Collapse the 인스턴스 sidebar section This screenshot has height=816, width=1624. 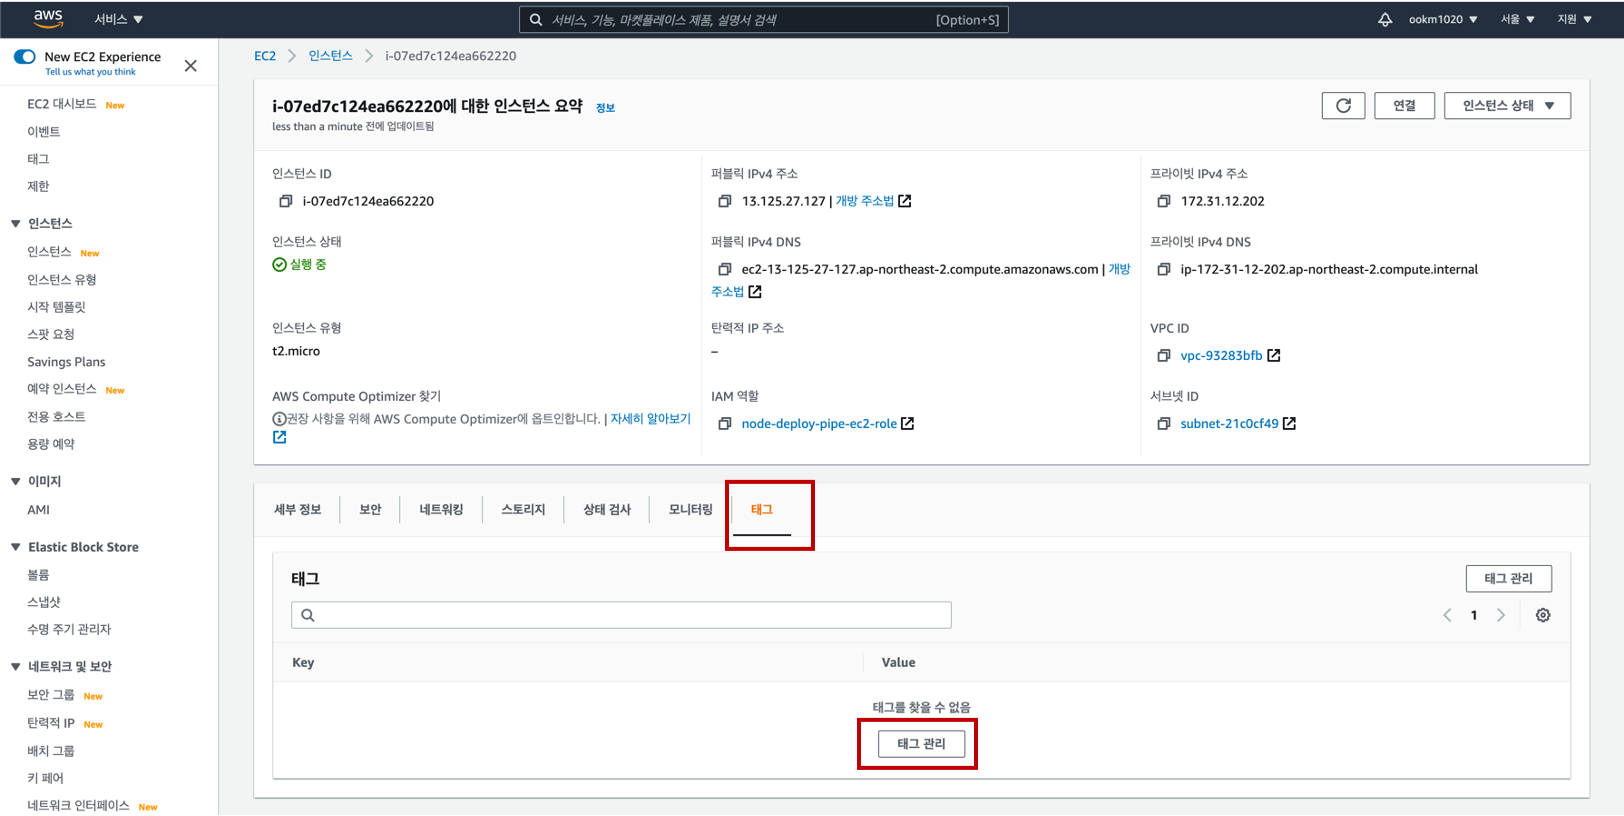[16, 223]
